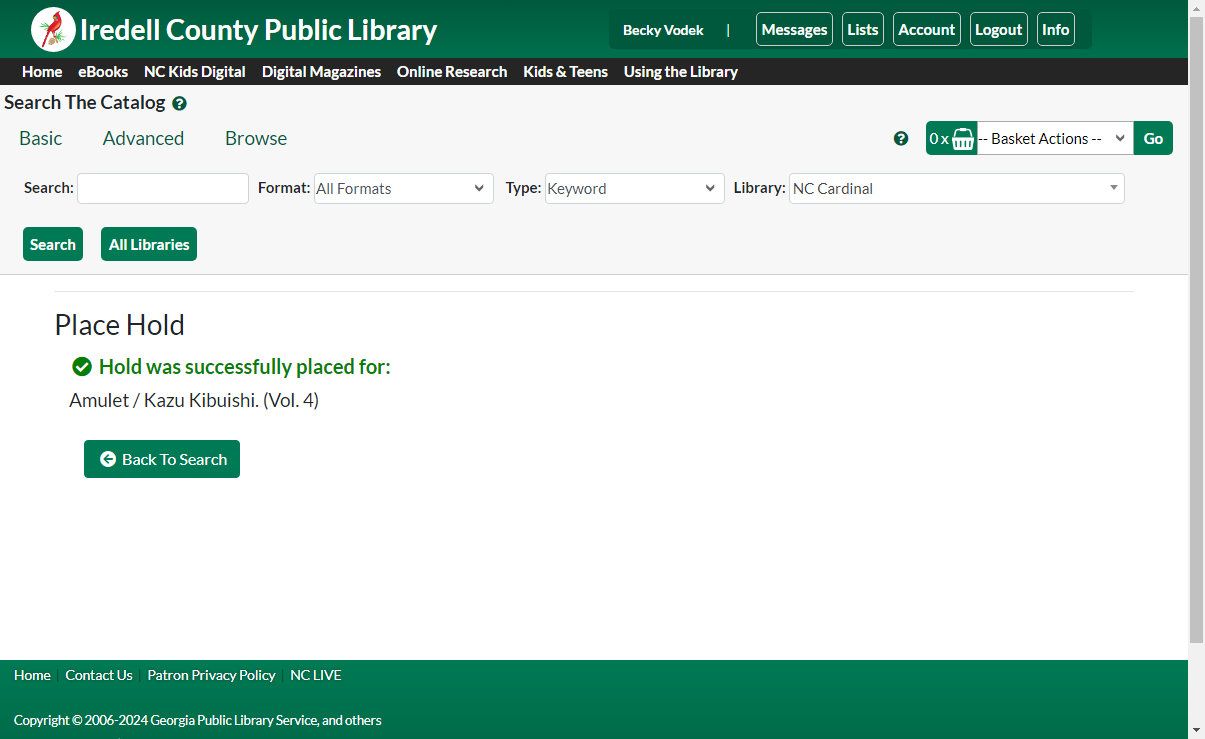Log out using the Logout button

tap(999, 29)
